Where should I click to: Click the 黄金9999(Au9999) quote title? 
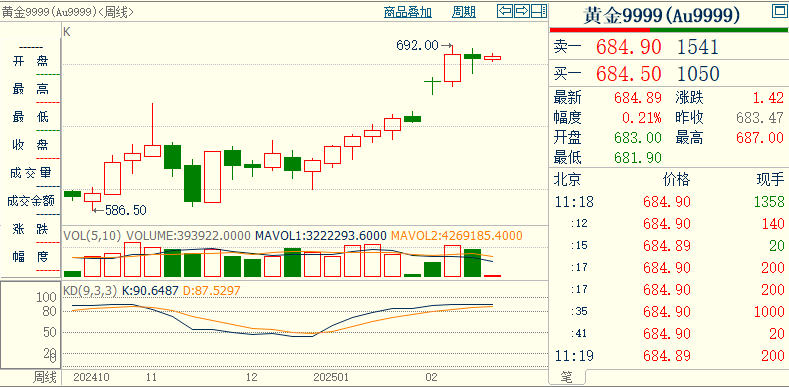coord(662,16)
